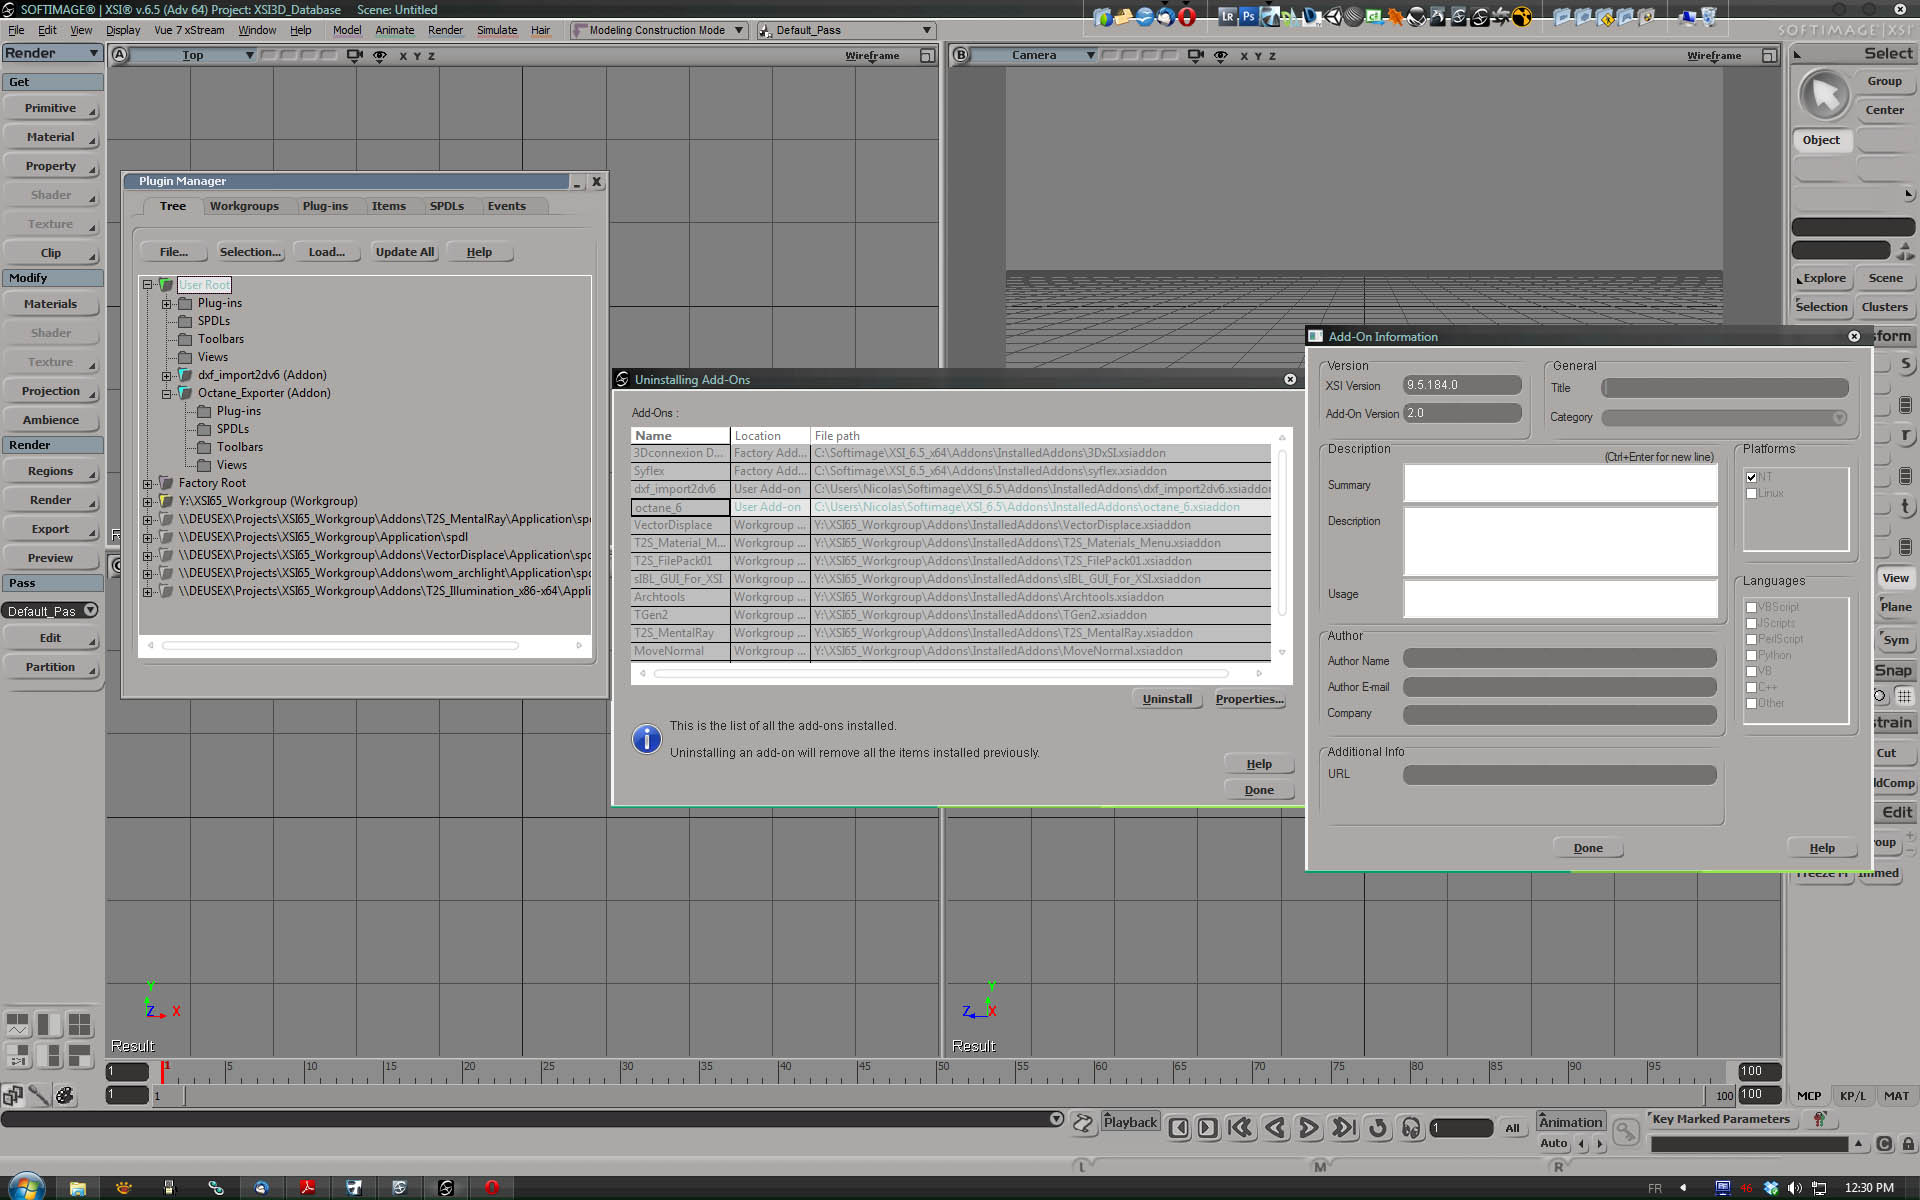Collapse the User Root tree node
This screenshot has width=1920, height=1200.
pos(148,285)
